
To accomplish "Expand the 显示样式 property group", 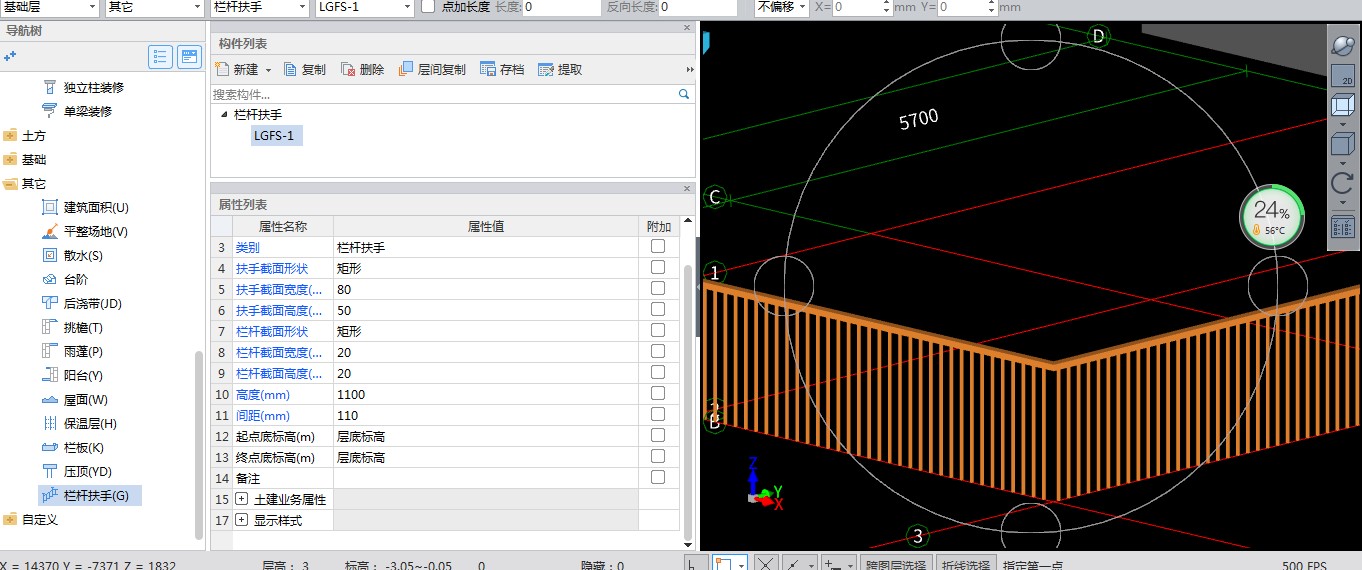I will (x=242, y=520).
